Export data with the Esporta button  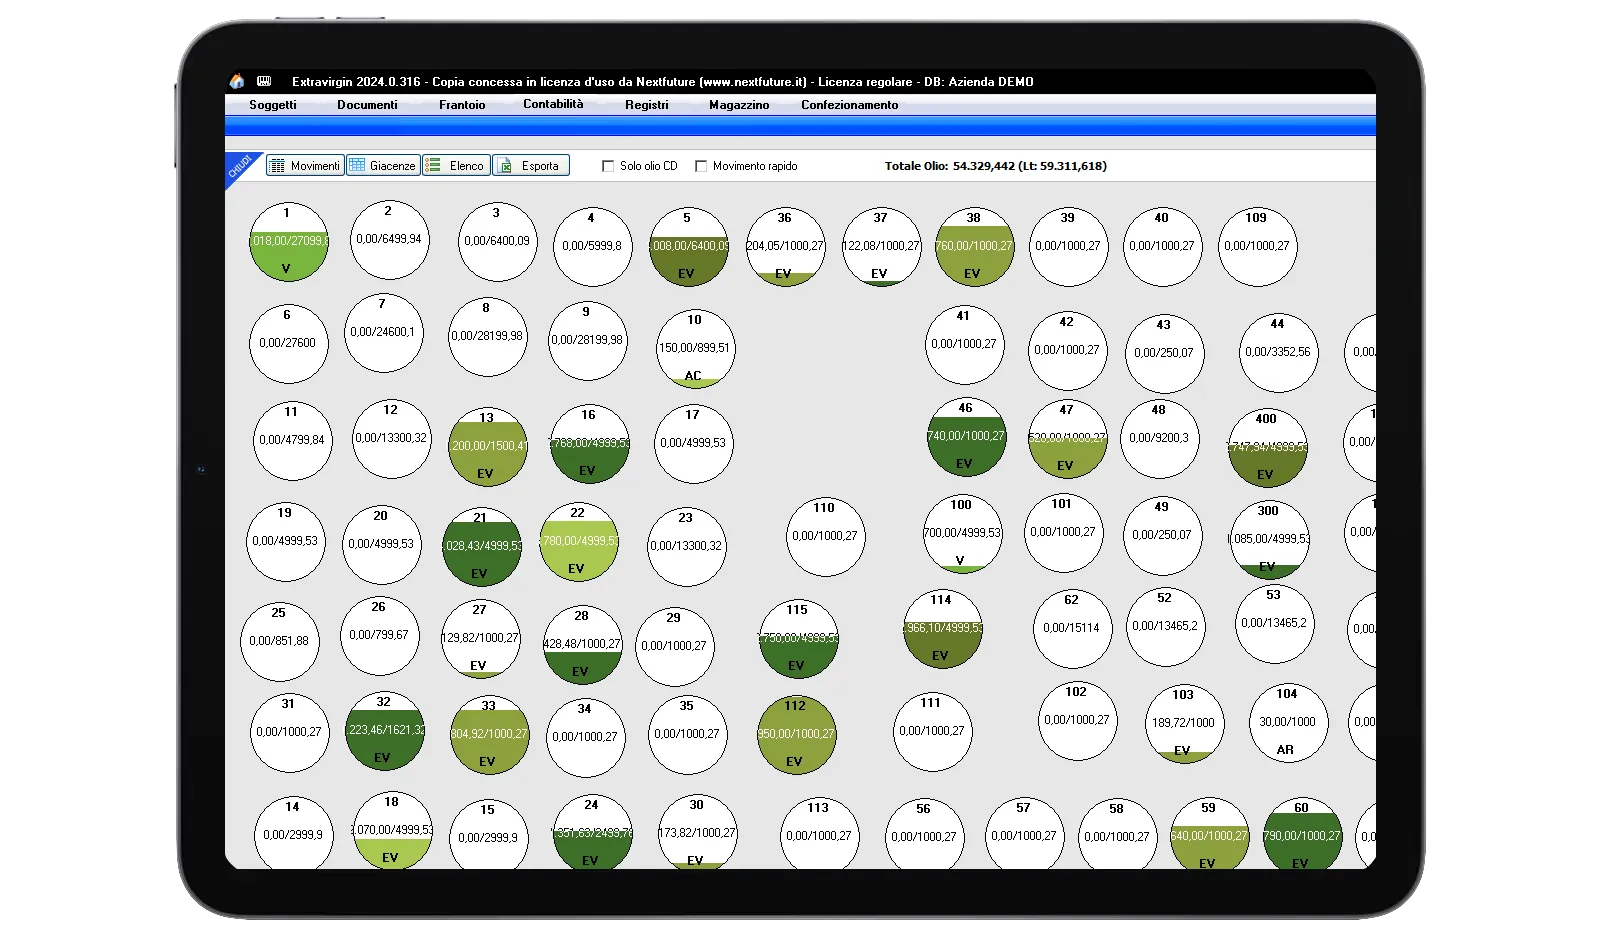pyautogui.click(x=531, y=166)
